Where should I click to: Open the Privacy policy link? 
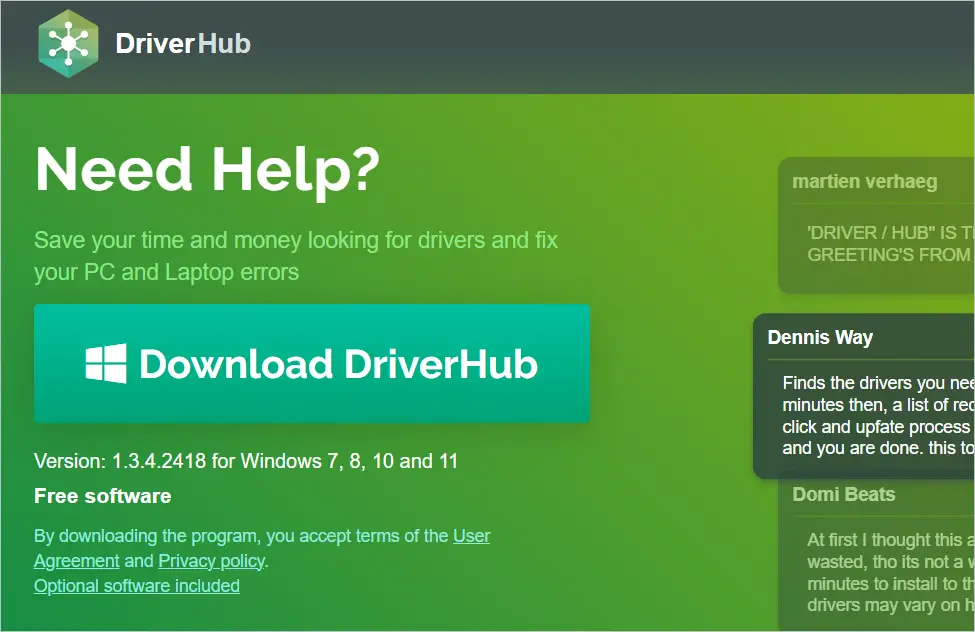(211, 561)
